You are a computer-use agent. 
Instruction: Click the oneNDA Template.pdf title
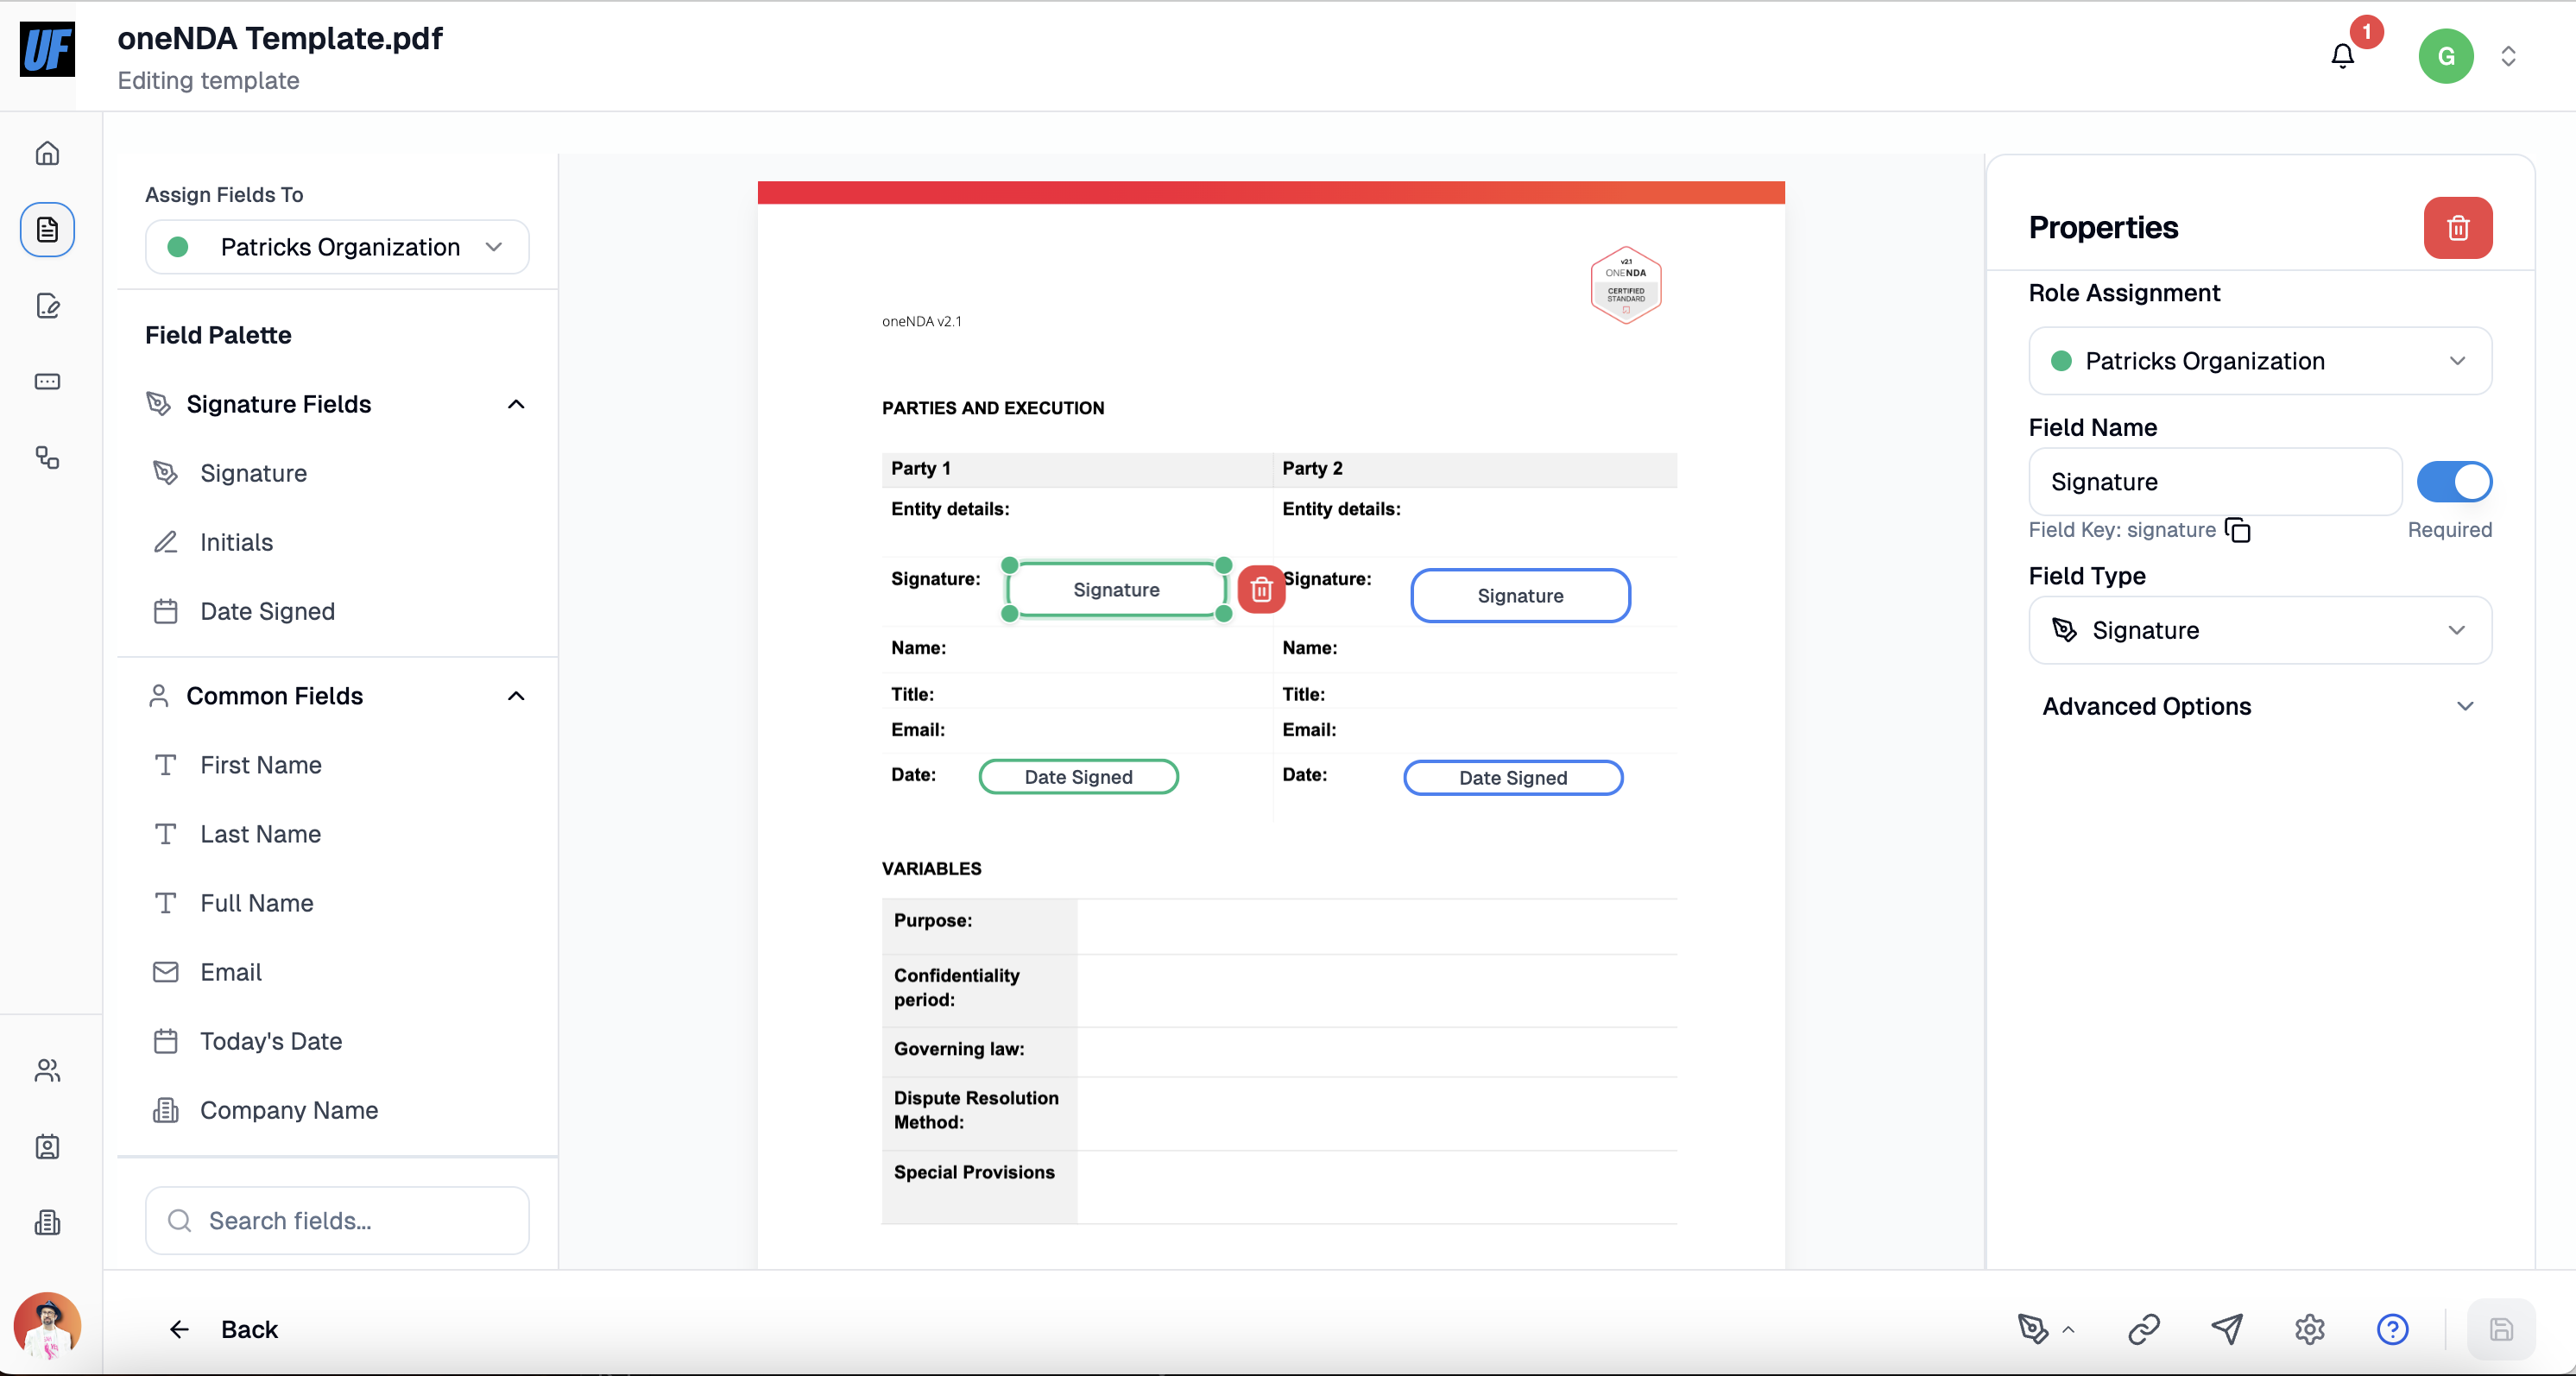click(x=279, y=38)
